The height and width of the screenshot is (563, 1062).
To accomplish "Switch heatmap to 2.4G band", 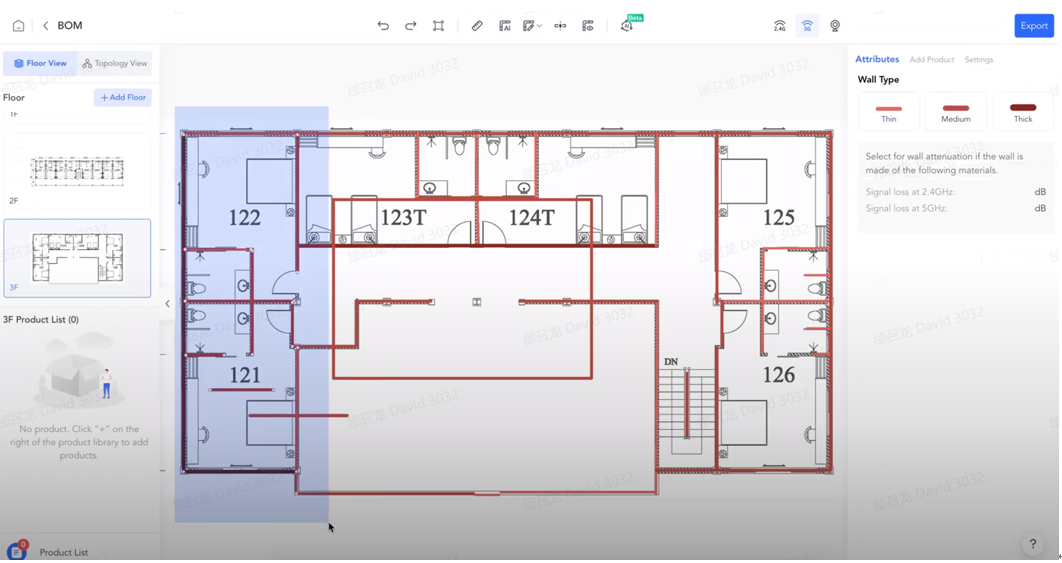I will click(x=780, y=26).
